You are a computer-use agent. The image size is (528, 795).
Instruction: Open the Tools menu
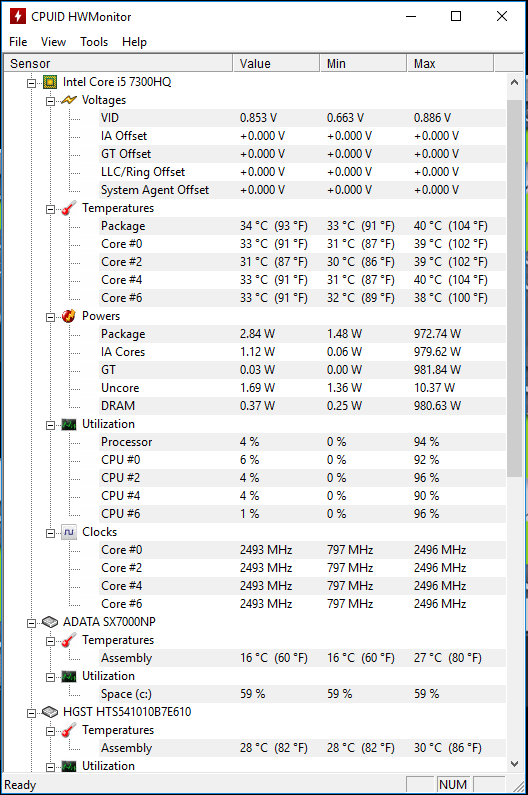pos(94,42)
